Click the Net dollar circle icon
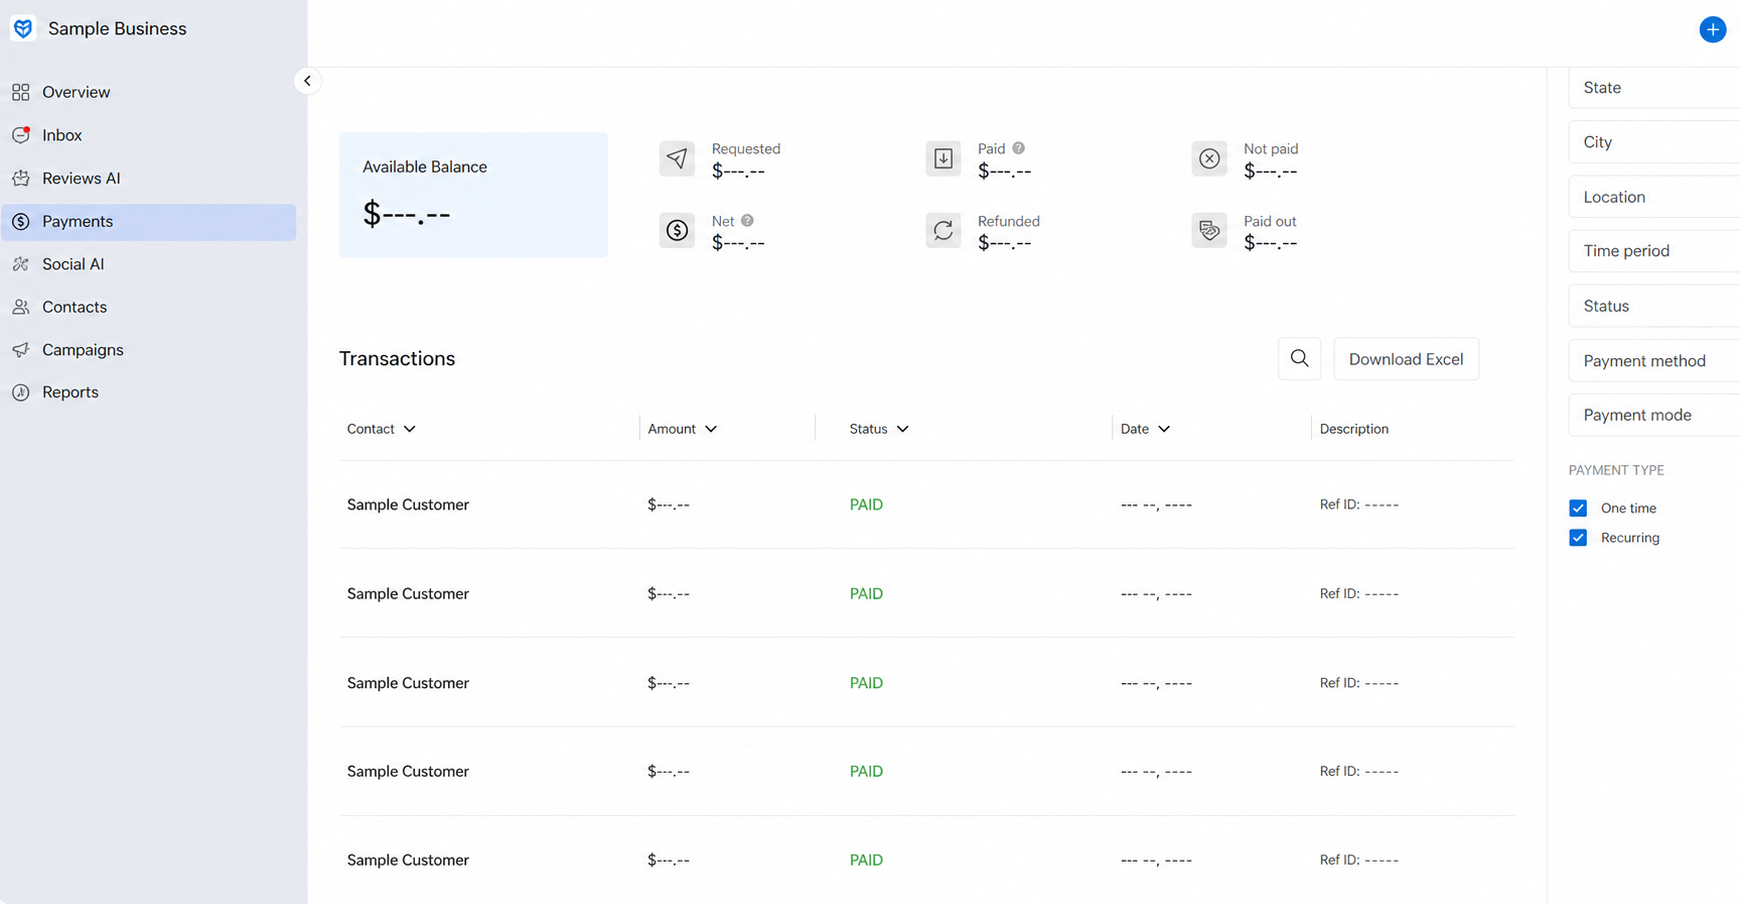 click(x=677, y=230)
